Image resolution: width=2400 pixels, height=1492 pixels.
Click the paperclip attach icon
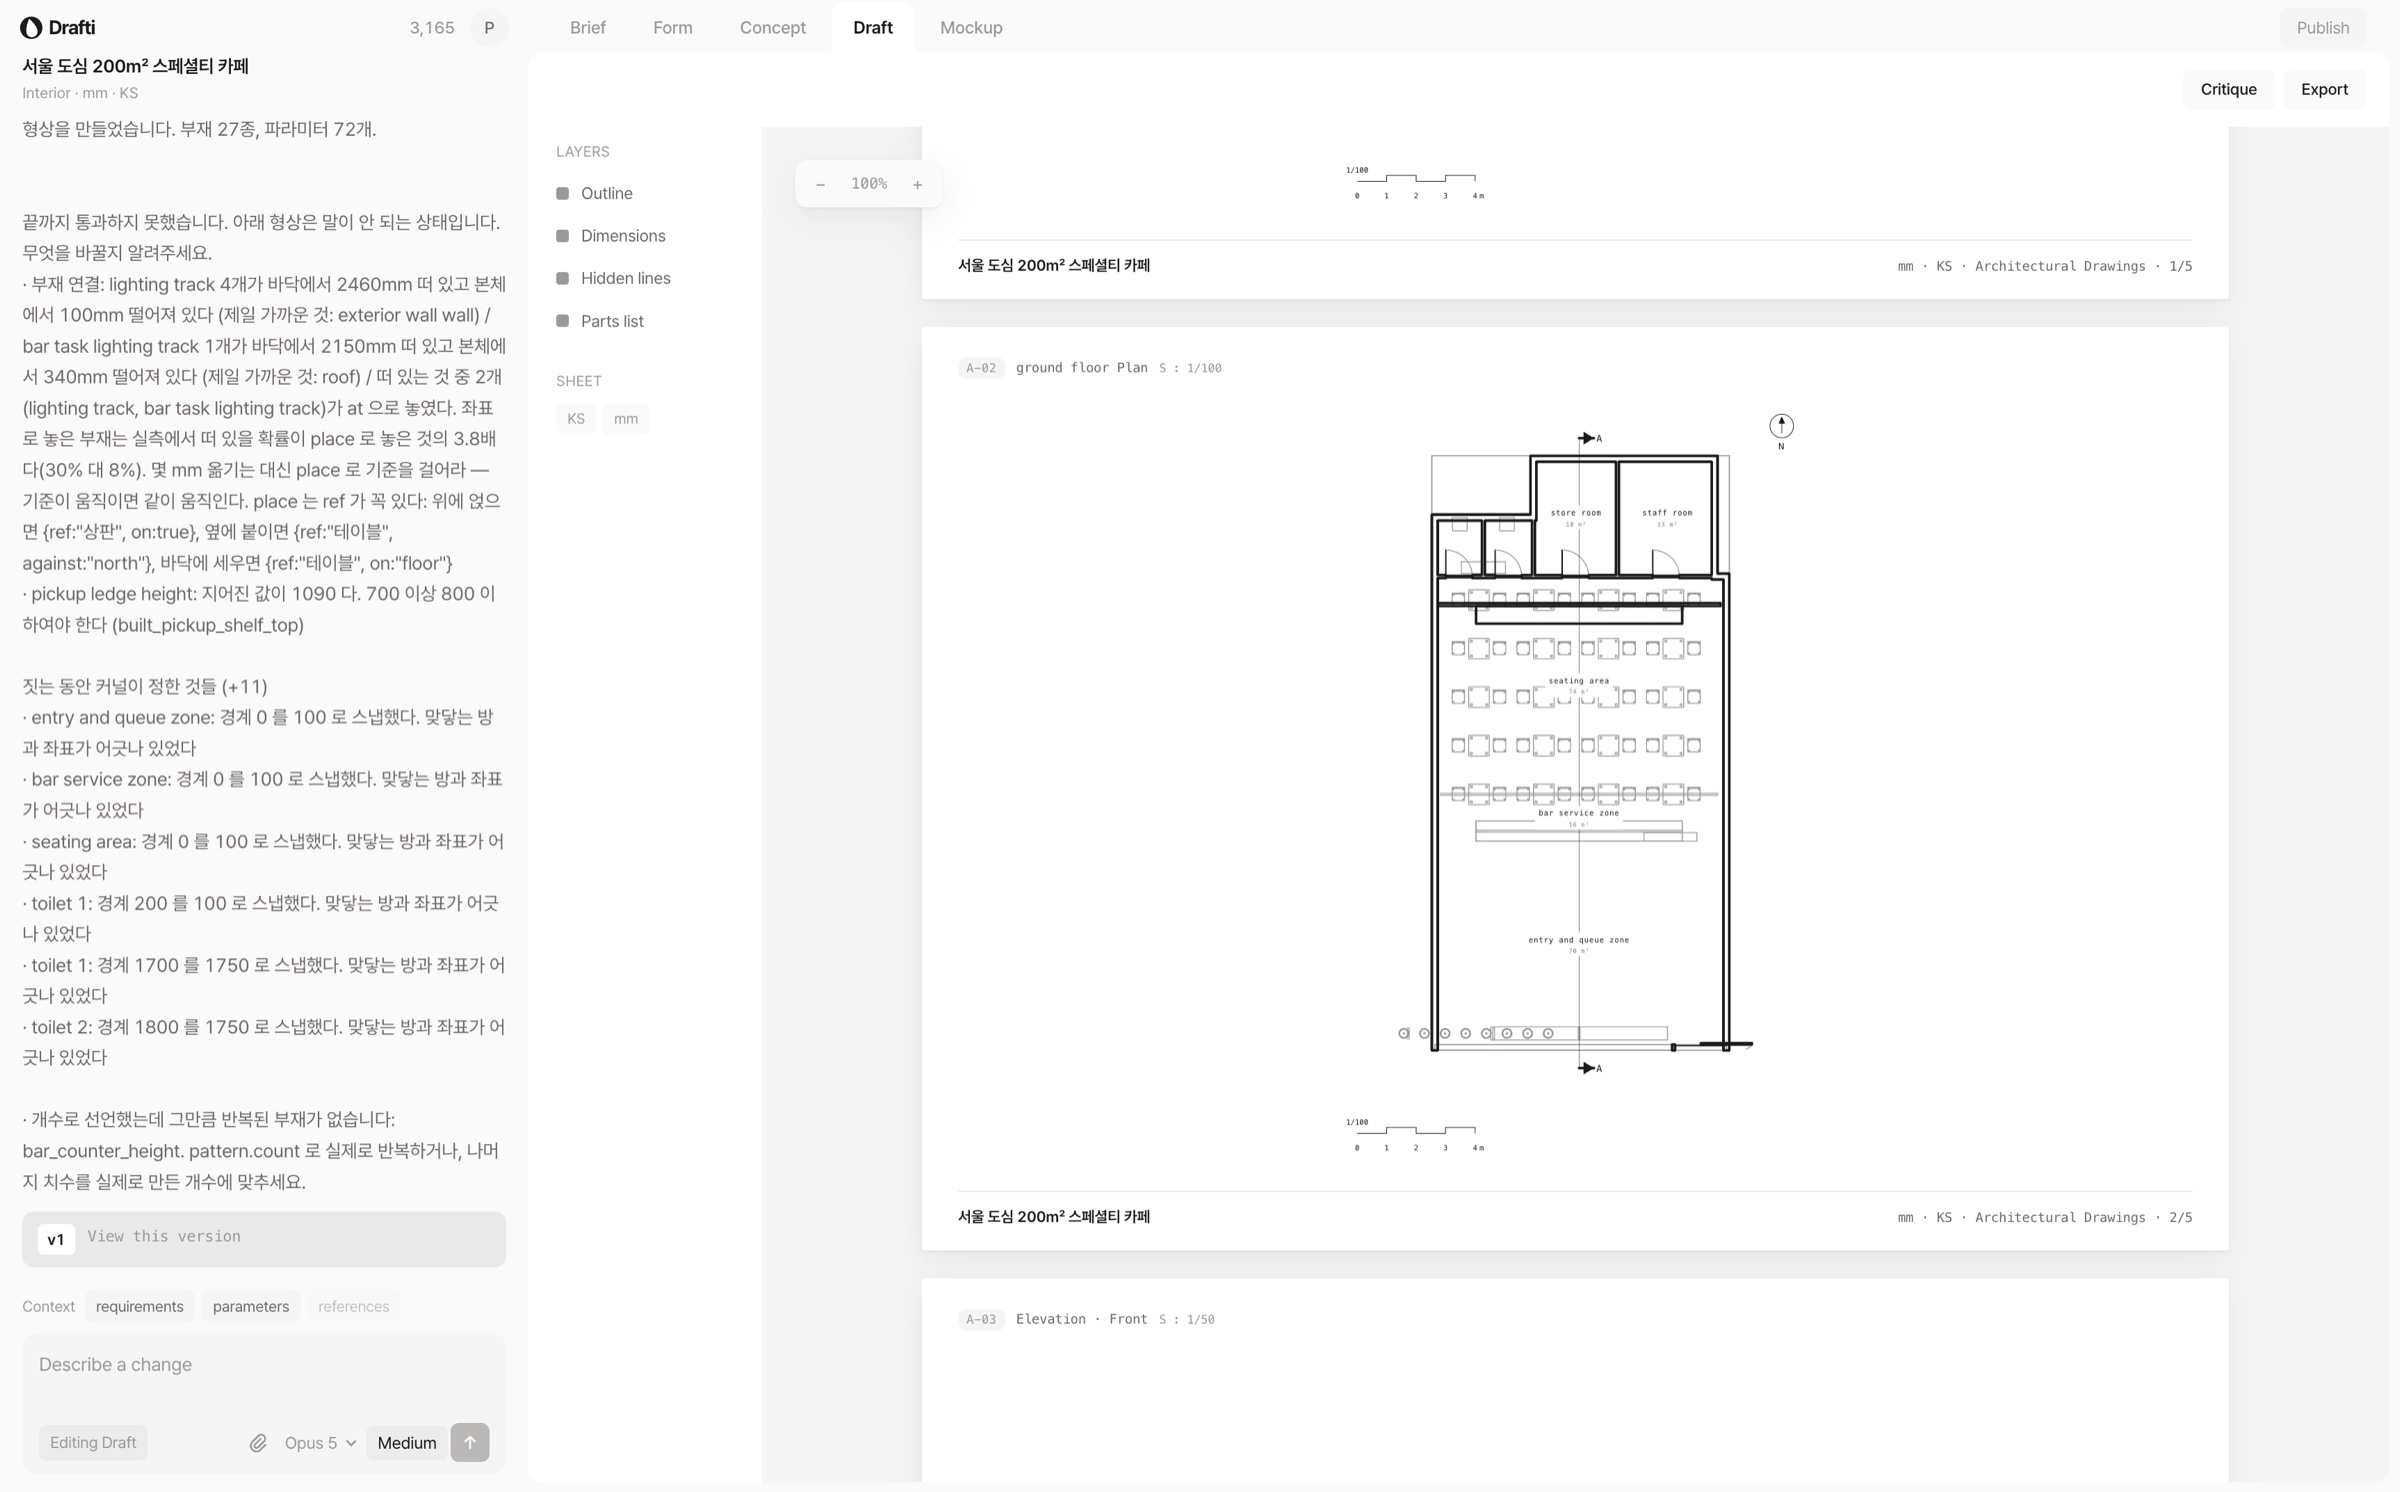[258, 1443]
